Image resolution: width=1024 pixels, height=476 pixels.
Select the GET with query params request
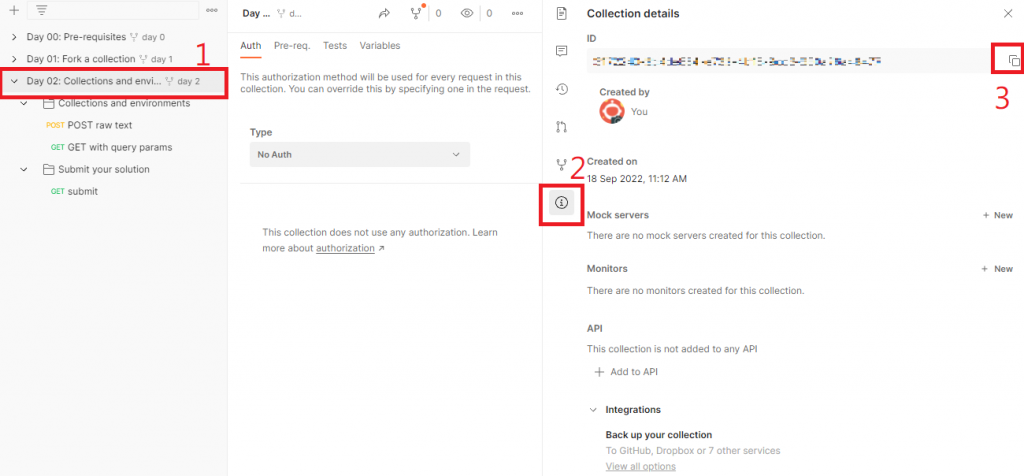tap(111, 148)
